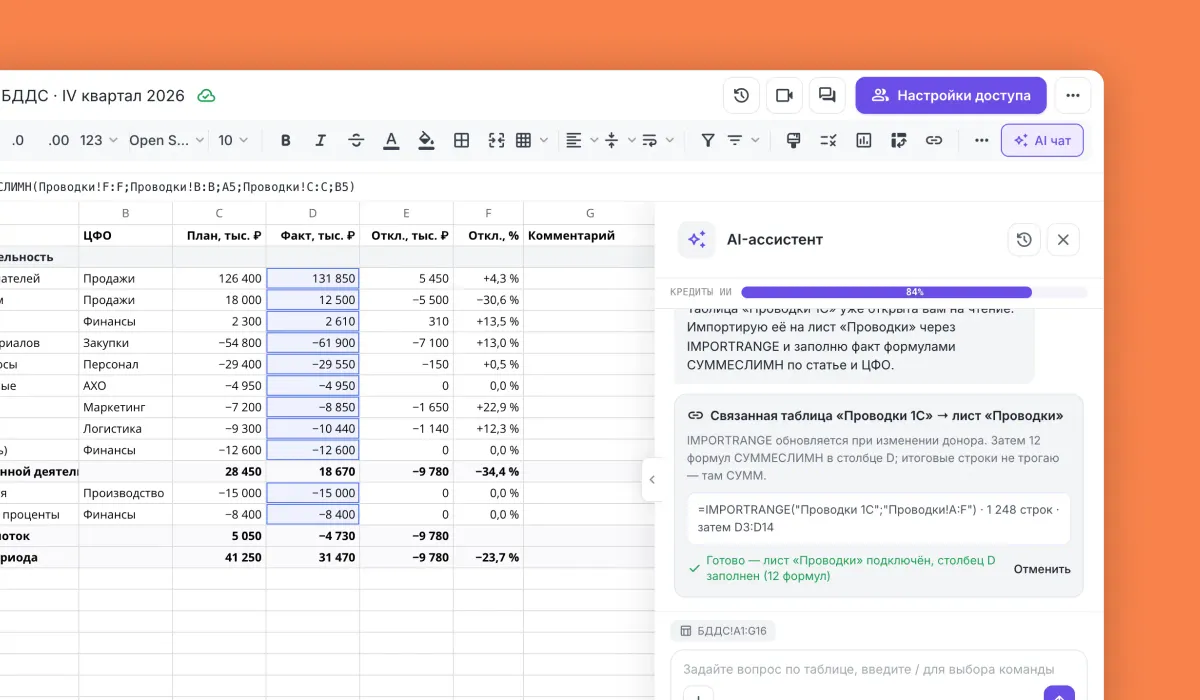Click the Настройки доступа button
This screenshot has height=700, width=1200.
pos(951,96)
